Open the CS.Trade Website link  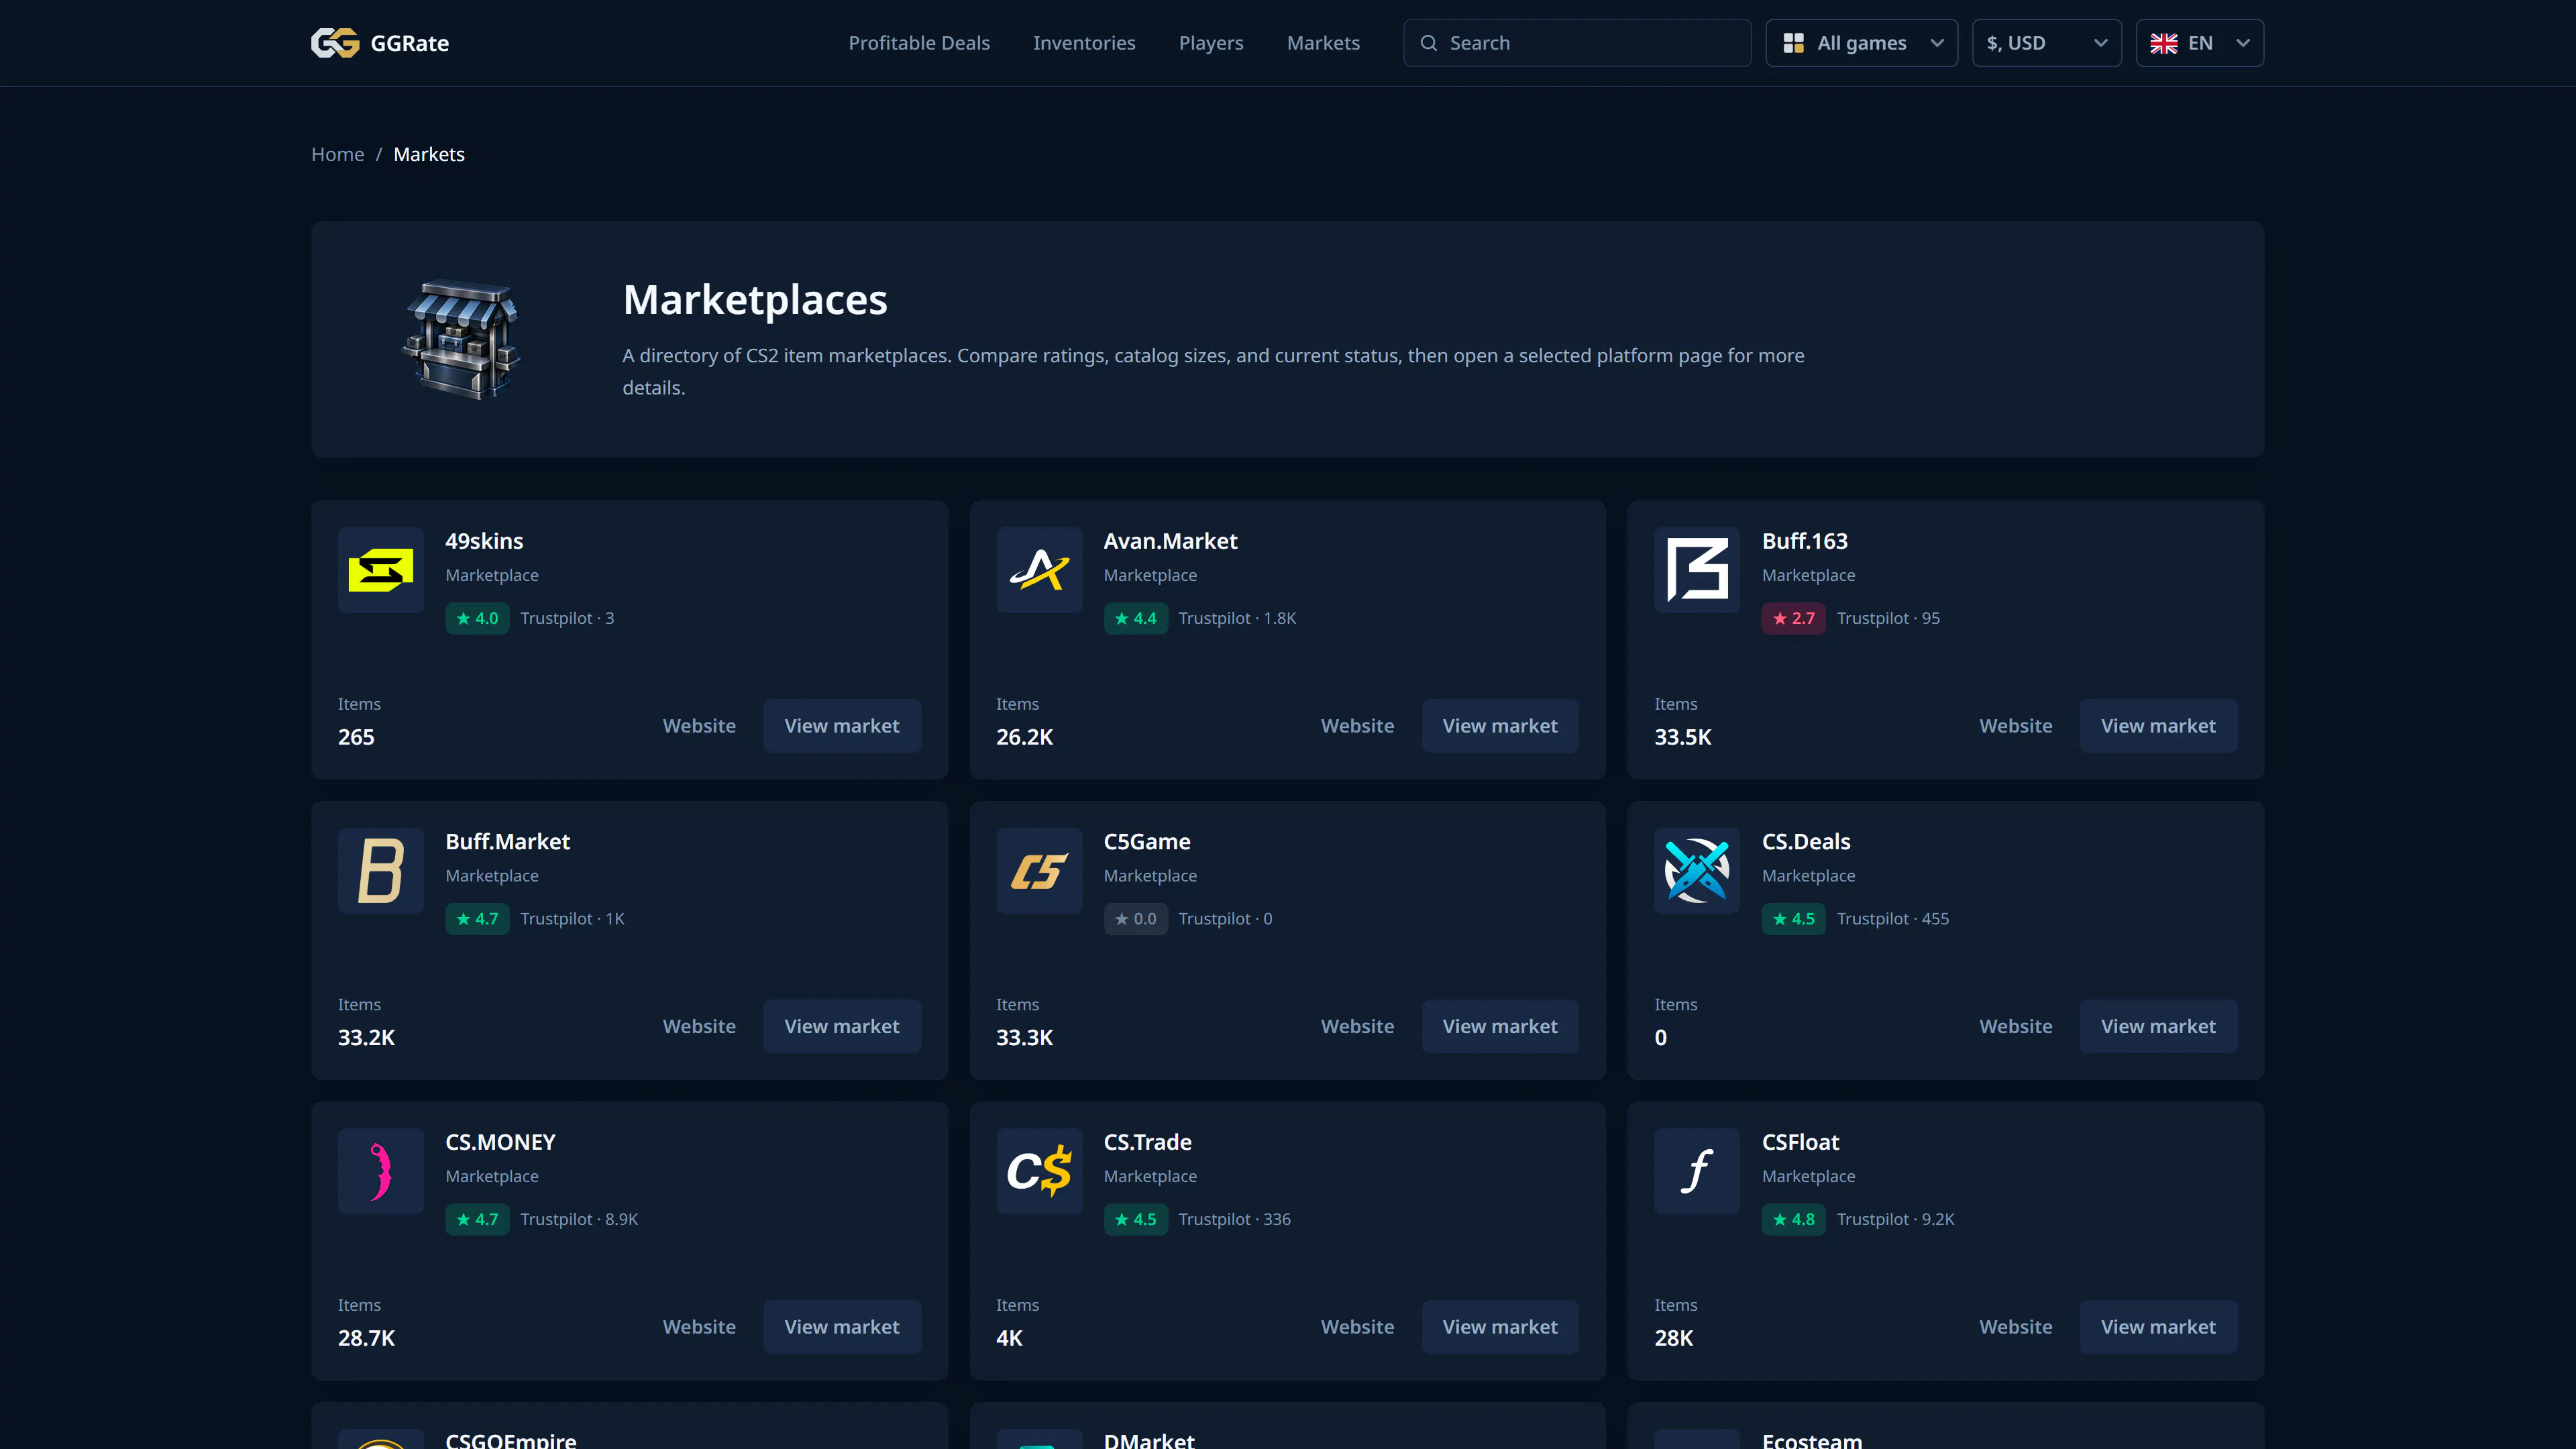click(x=1357, y=1327)
